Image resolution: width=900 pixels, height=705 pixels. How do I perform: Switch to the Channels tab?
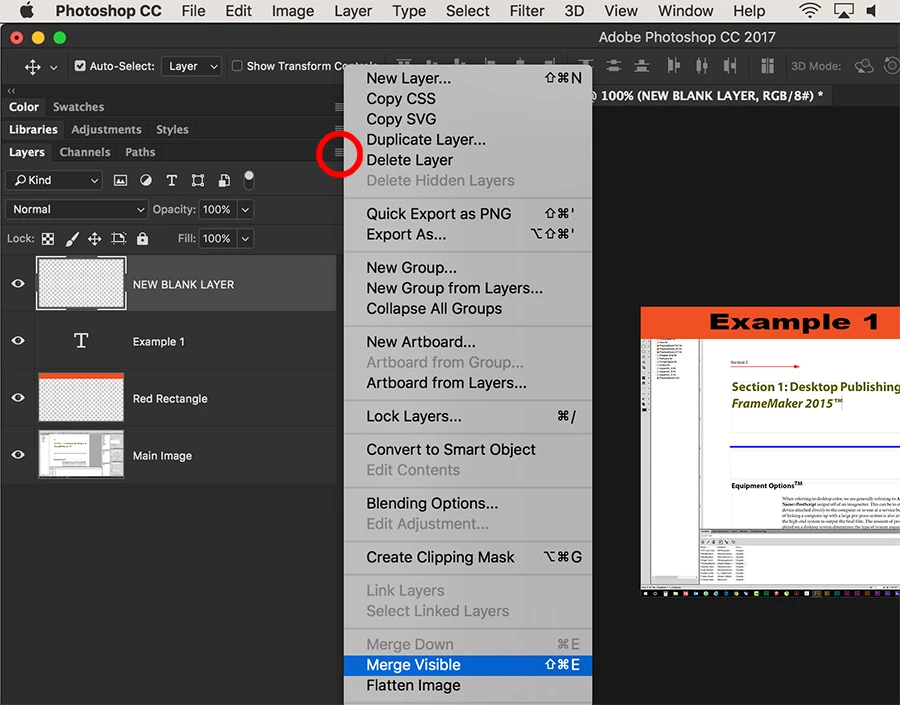(85, 152)
